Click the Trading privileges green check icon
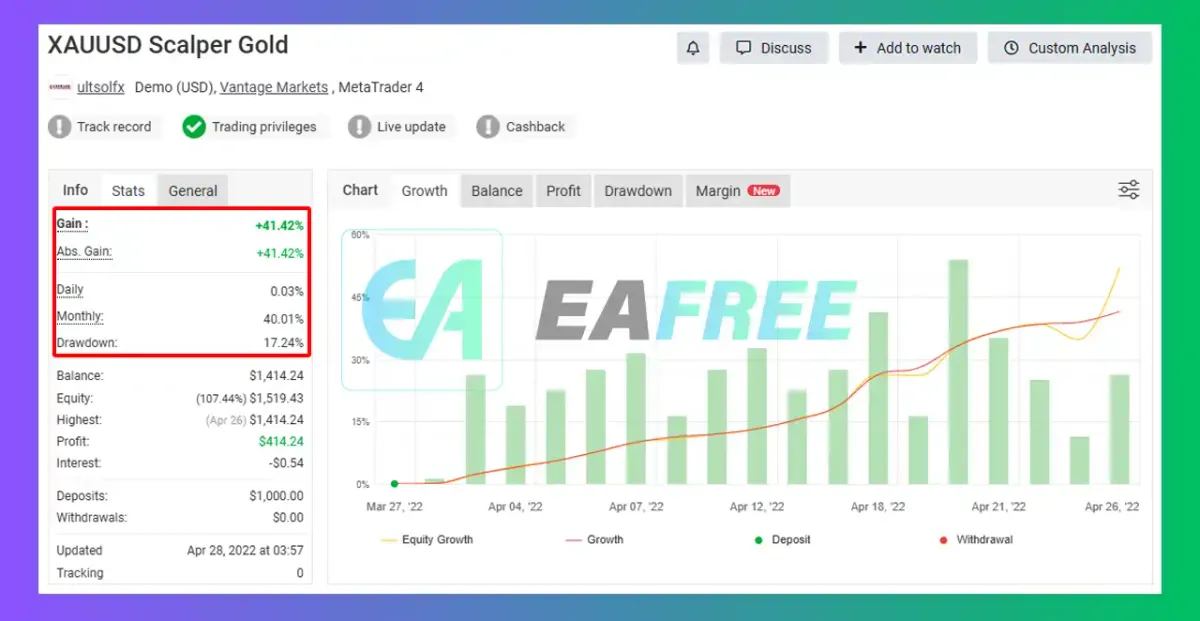The image size is (1200, 621). click(194, 127)
